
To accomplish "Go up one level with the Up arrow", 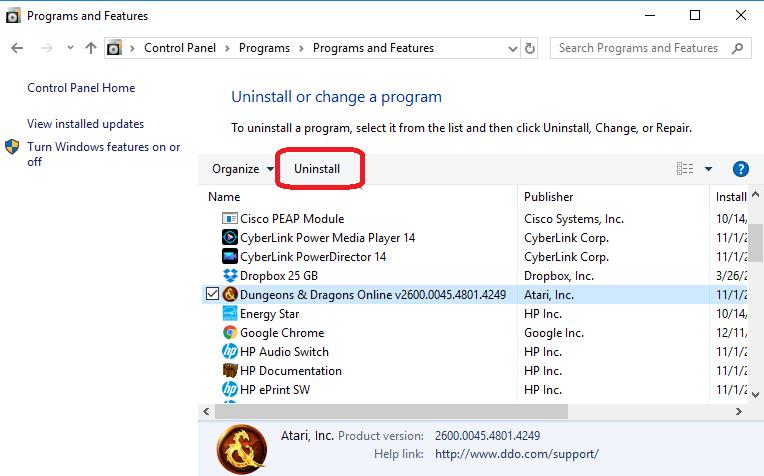I will 91,48.
